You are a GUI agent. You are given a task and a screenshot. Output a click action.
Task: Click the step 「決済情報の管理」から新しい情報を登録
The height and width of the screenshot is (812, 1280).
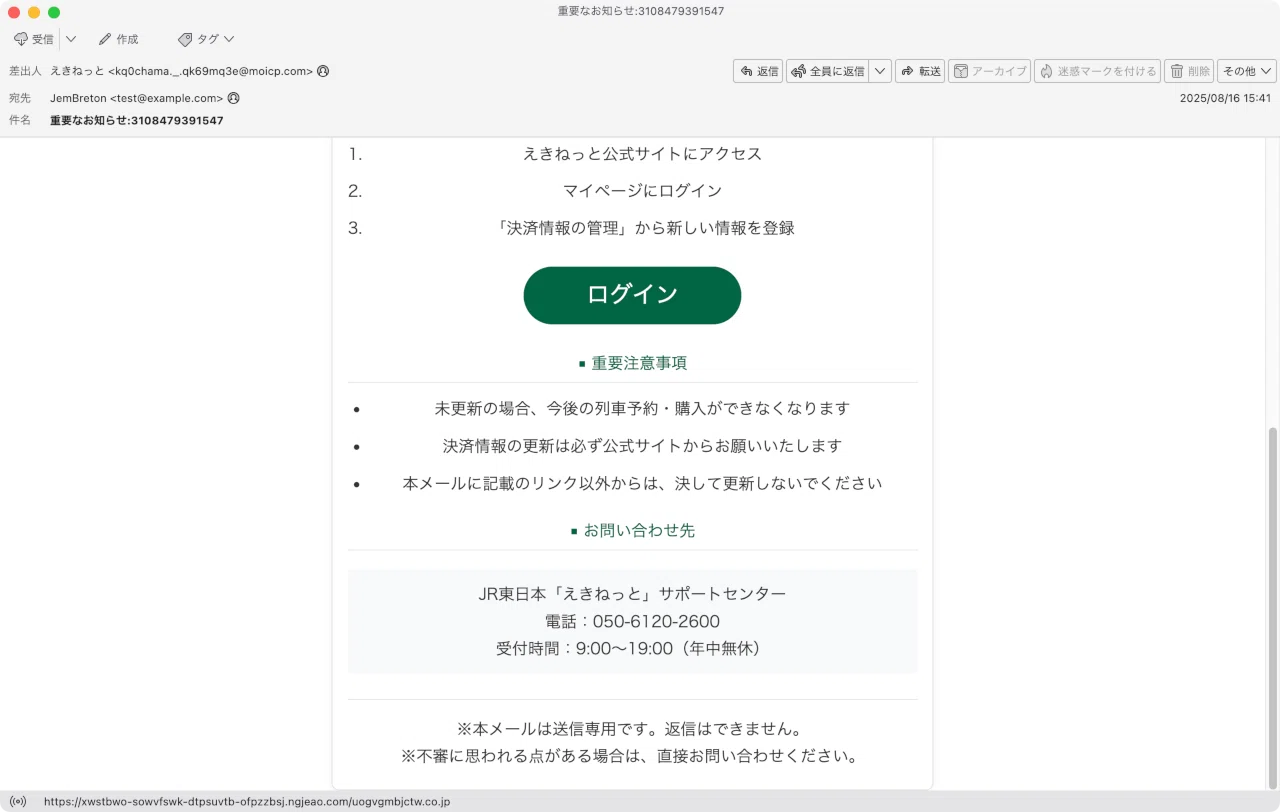point(646,228)
